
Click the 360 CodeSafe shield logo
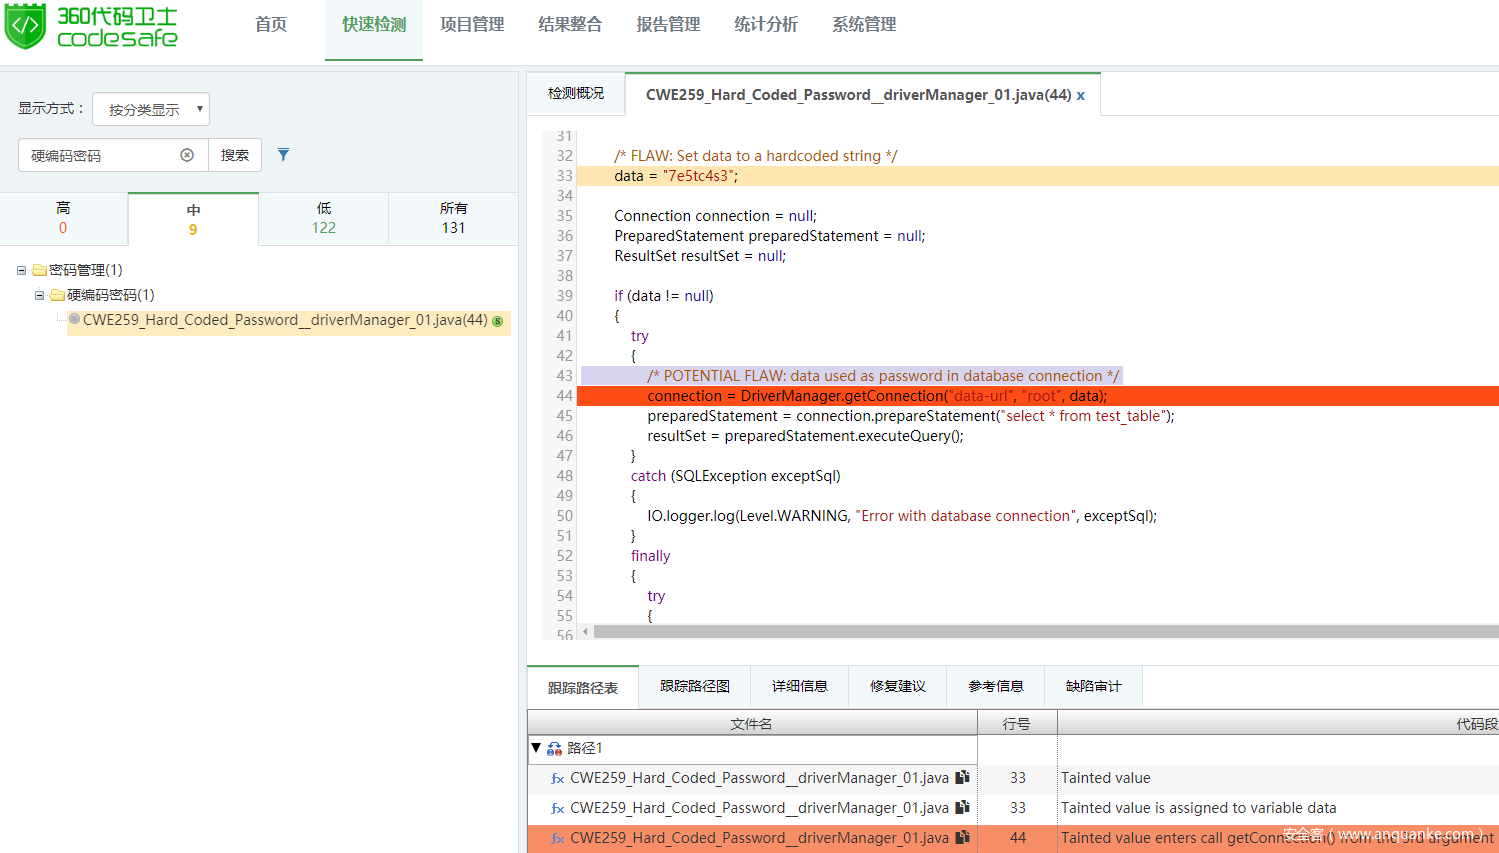(25, 27)
